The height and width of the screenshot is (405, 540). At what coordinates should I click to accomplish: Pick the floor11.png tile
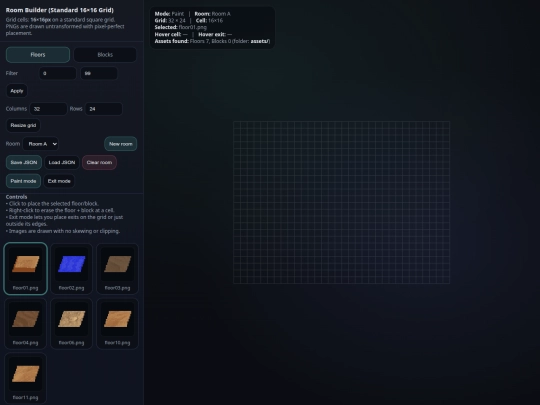(x=25, y=378)
